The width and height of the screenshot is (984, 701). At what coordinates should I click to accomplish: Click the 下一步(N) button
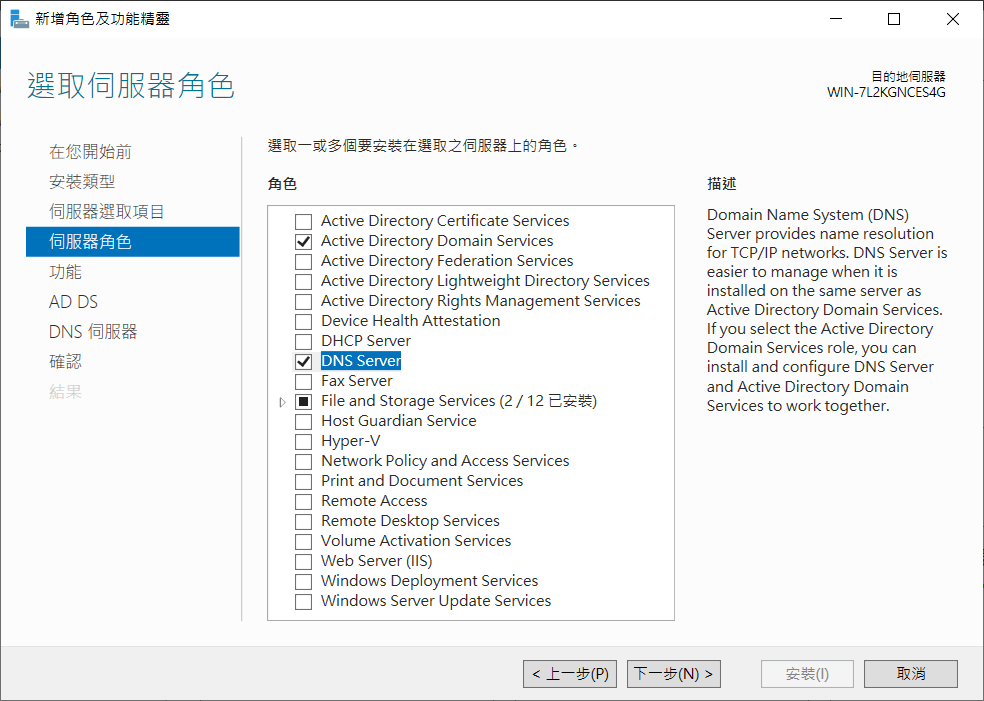(x=674, y=674)
